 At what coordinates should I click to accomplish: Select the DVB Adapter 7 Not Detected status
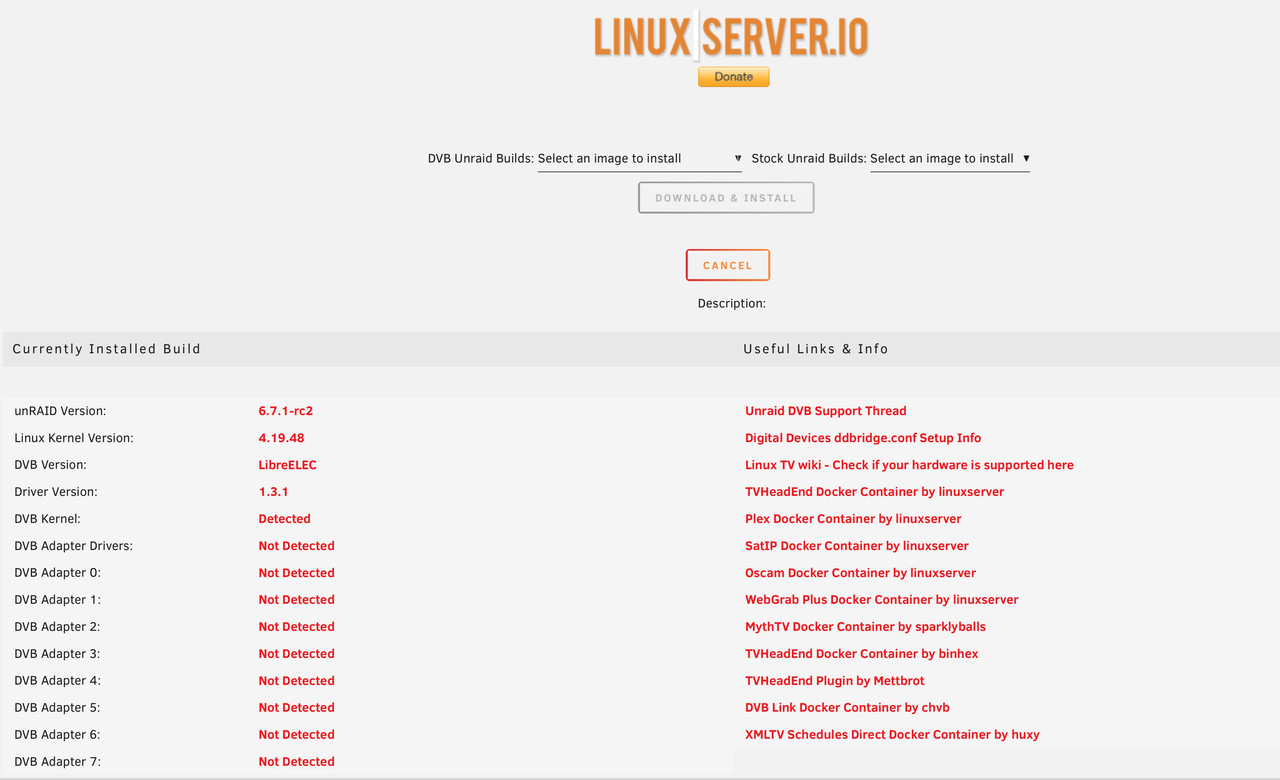pos(296,762)
